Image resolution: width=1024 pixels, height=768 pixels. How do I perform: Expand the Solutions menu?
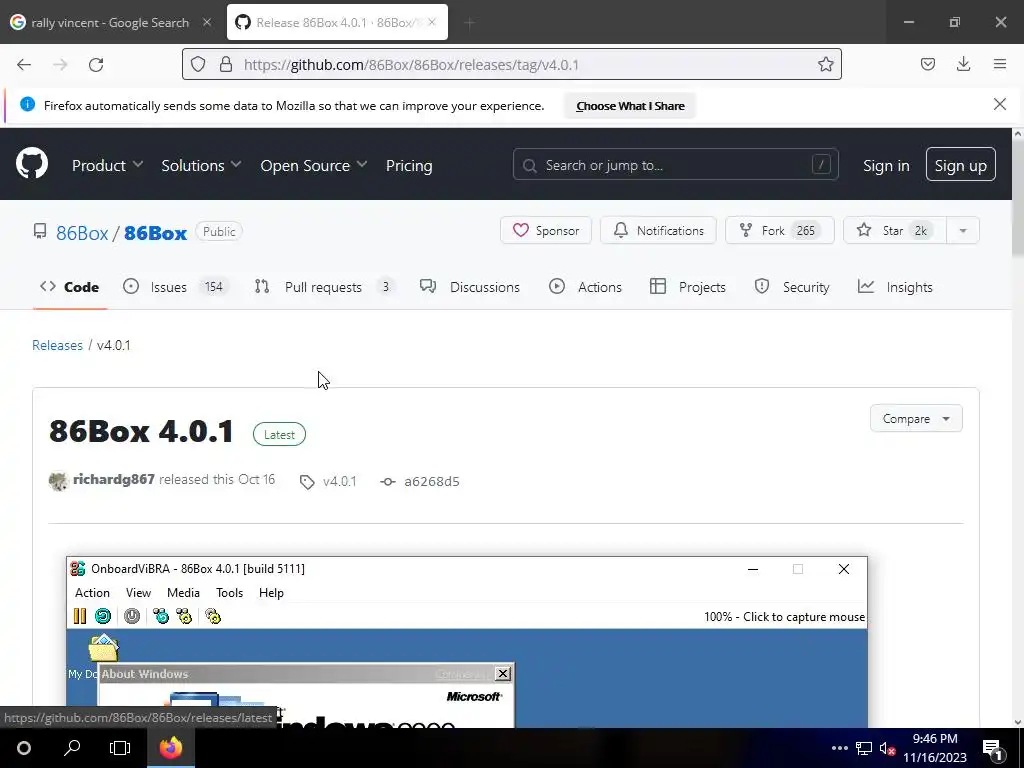[x=201, y=165]
